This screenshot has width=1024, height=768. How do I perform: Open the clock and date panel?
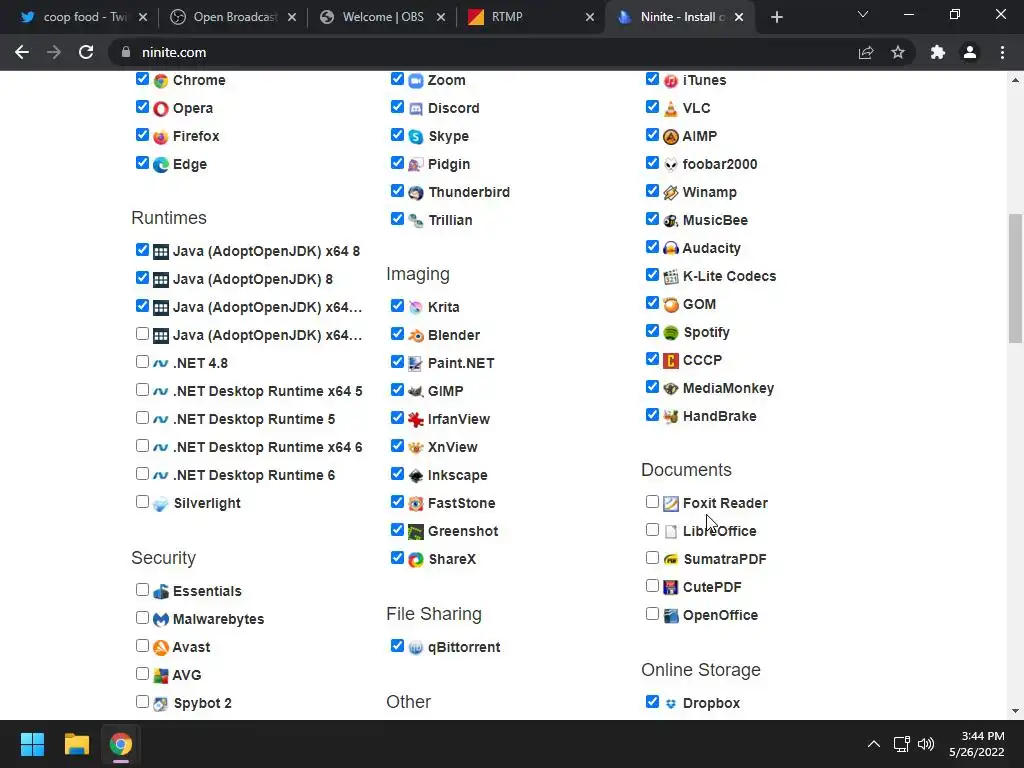click(977, 744)
